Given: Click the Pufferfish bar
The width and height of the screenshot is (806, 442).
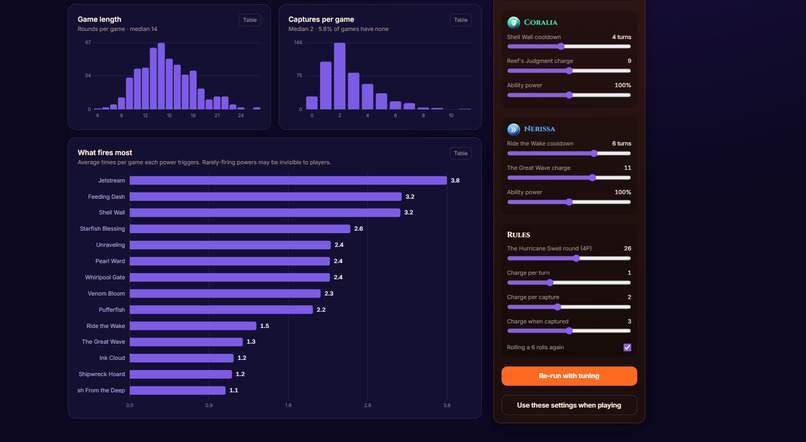Looking at the screenshot, I should coord(221,309).
